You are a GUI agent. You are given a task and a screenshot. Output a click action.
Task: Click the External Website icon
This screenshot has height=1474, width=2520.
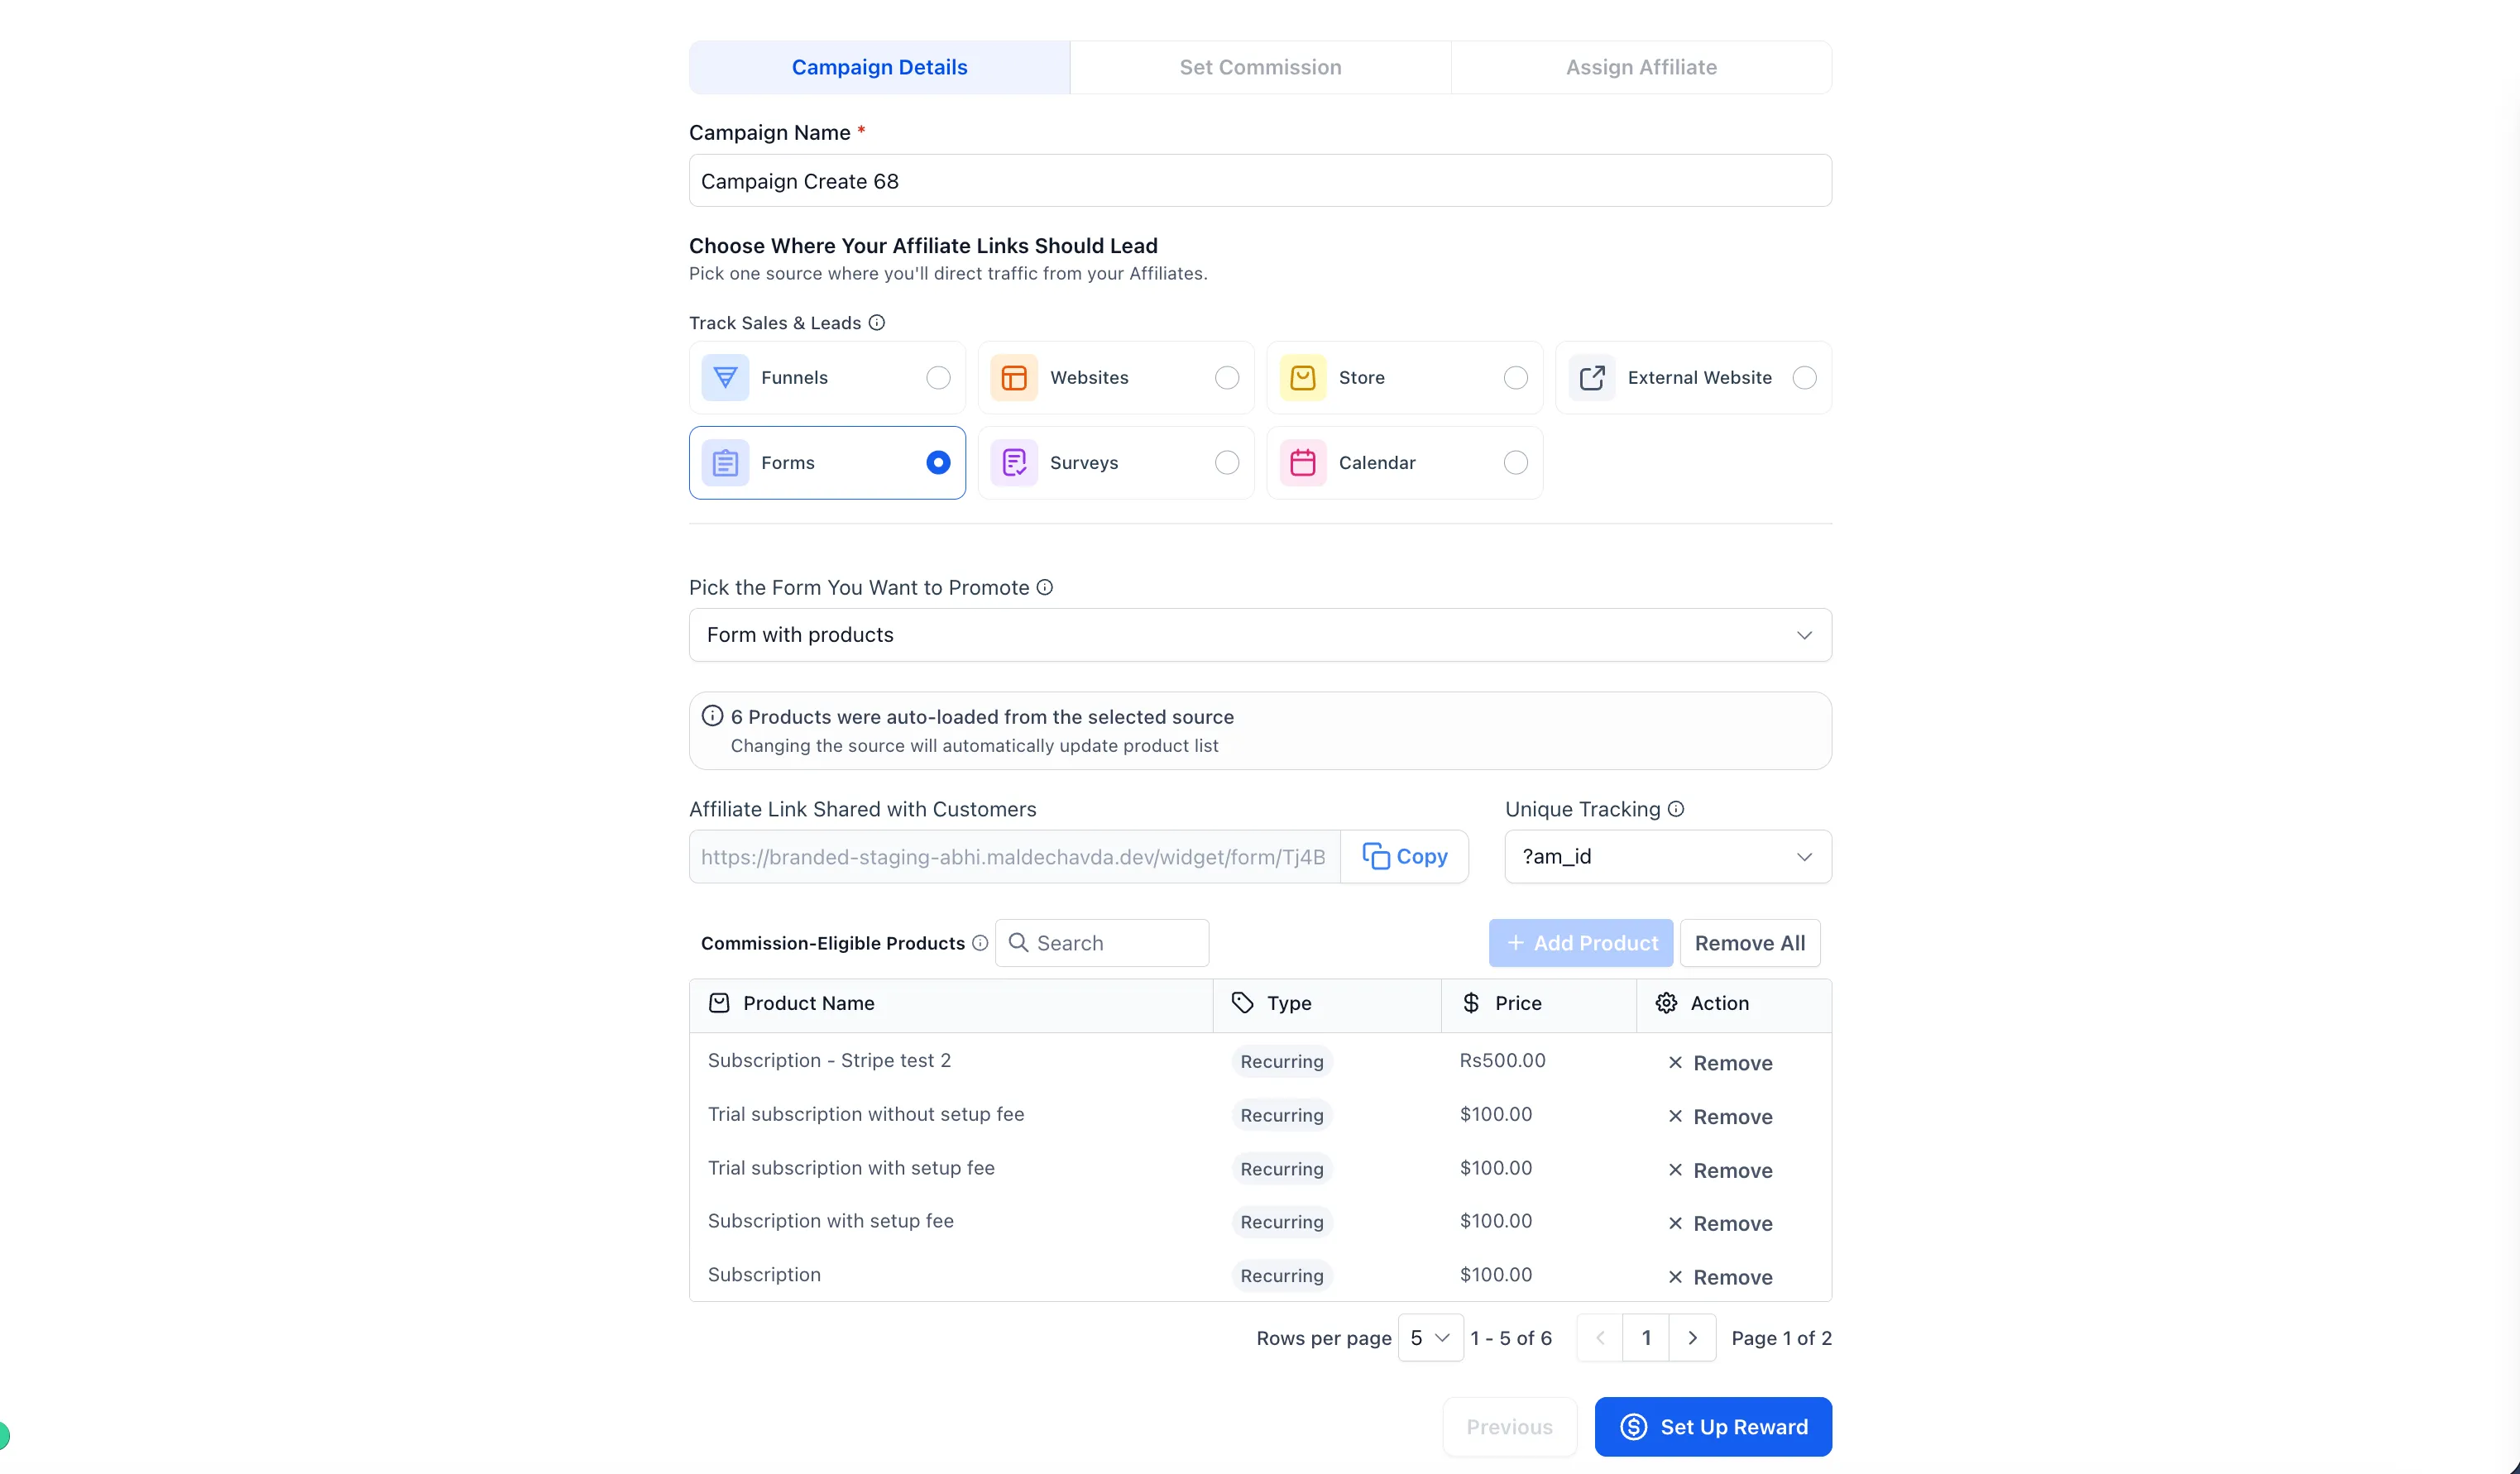(1592, 377)
